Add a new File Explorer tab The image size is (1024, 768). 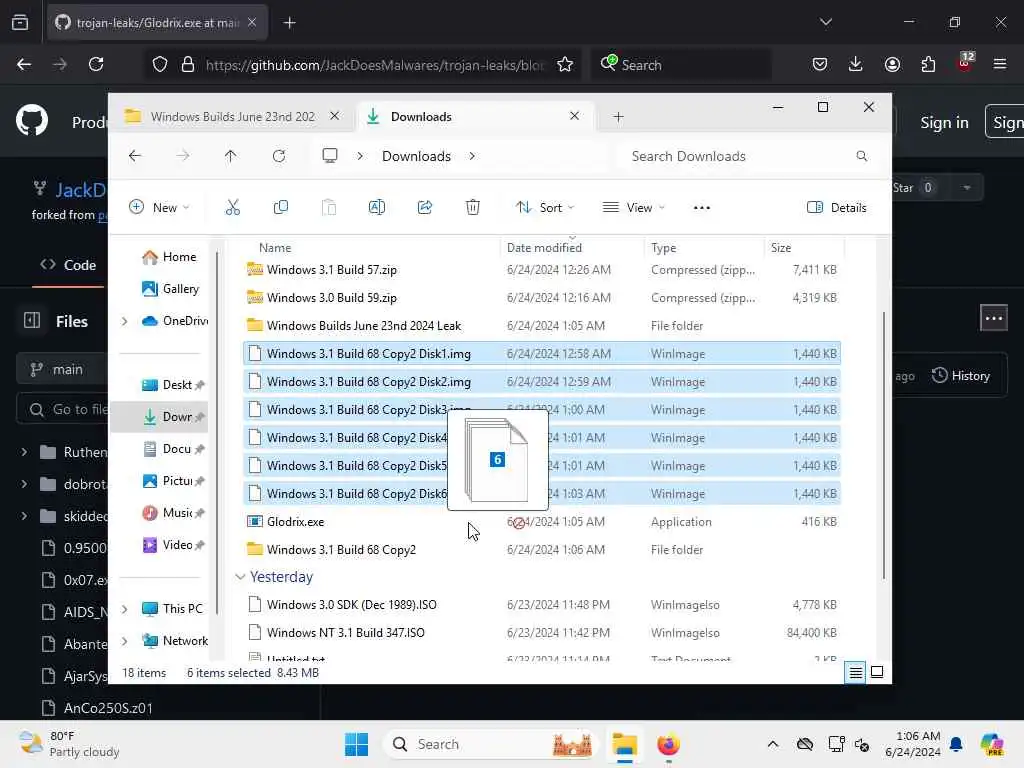pos(618,116)
